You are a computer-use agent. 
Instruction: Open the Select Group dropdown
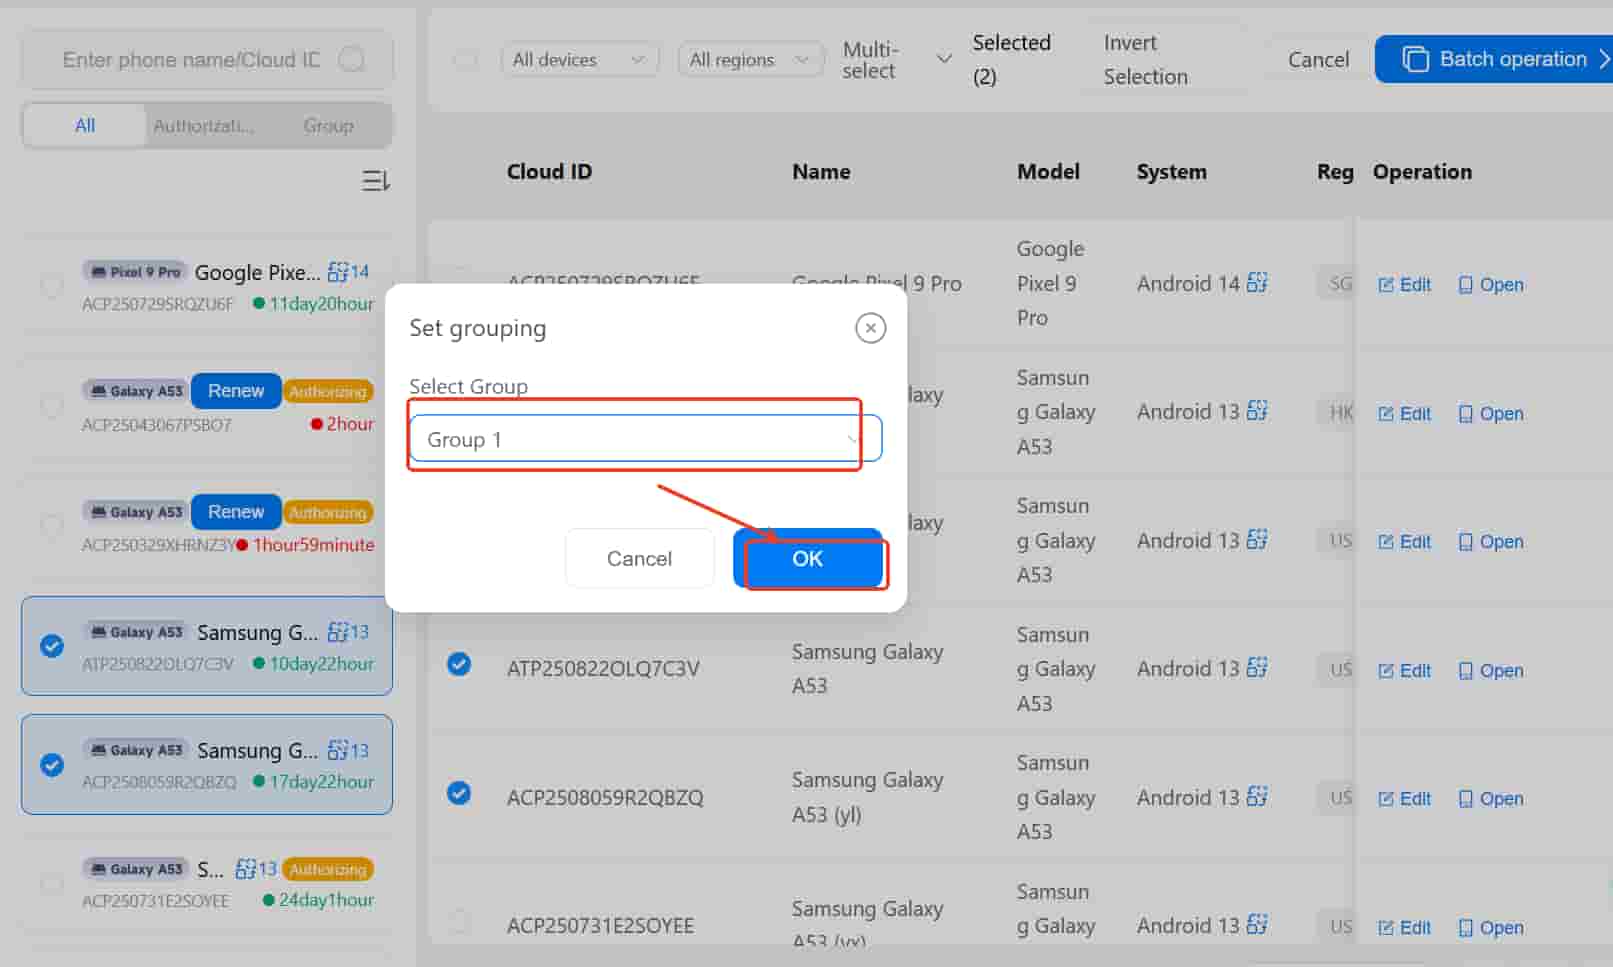click(x=644, y=439)
